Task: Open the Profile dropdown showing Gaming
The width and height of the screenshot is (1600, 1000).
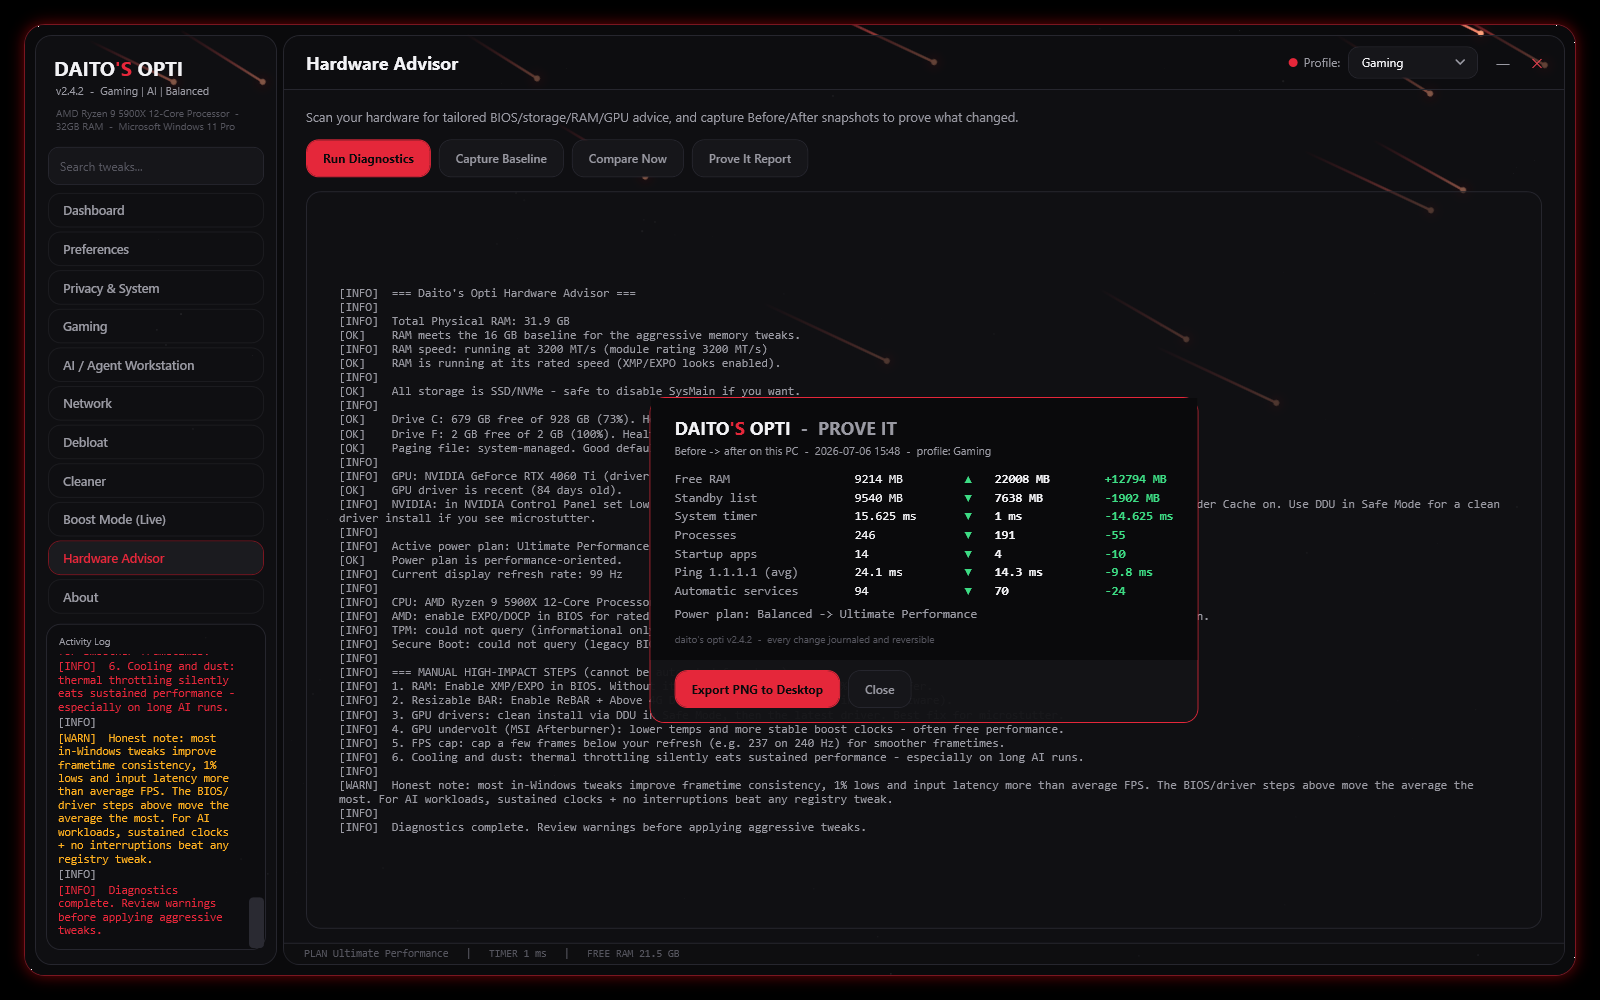Action: [x=1413, y=63]
